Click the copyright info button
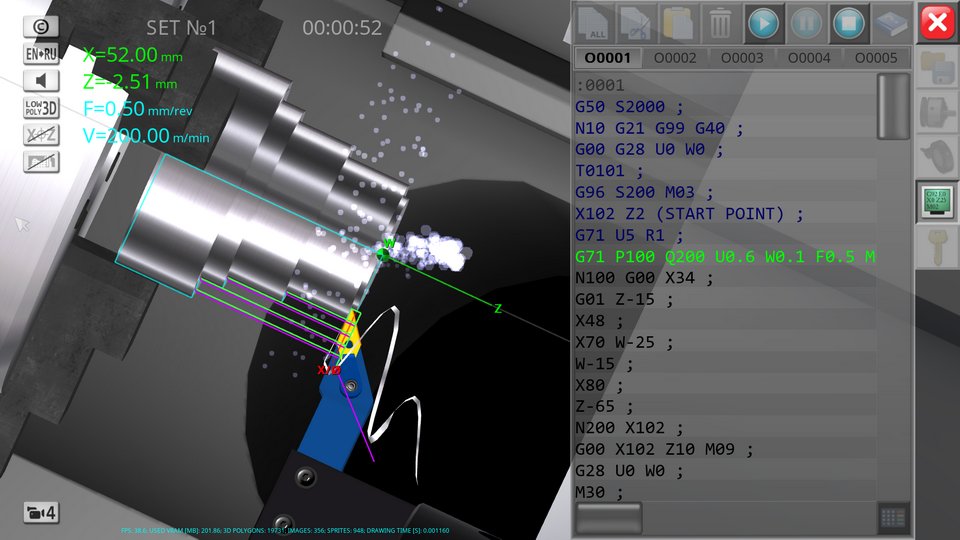The height and width of the screenshot is (540, 960). 41,27
